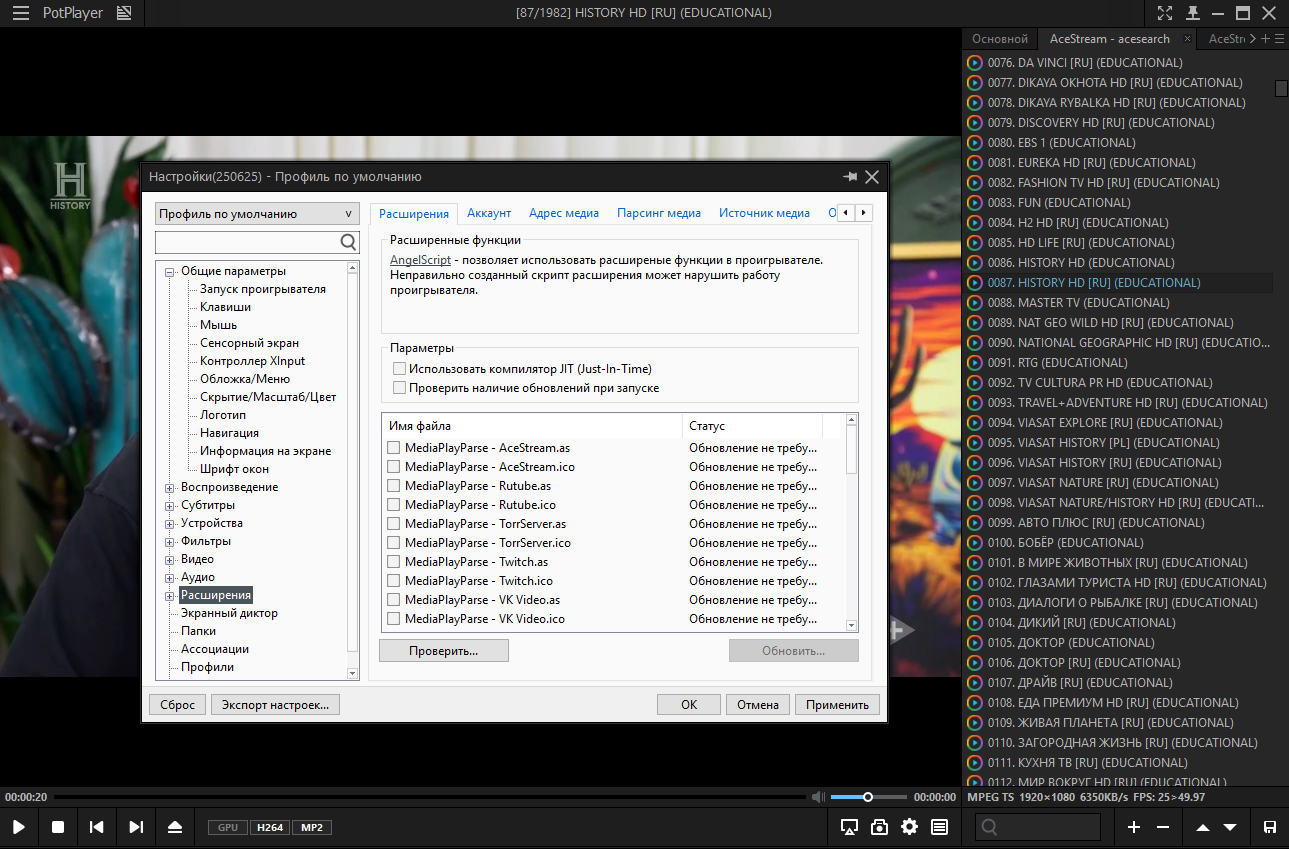Mute audio via the speaker icon

(819, 797)
